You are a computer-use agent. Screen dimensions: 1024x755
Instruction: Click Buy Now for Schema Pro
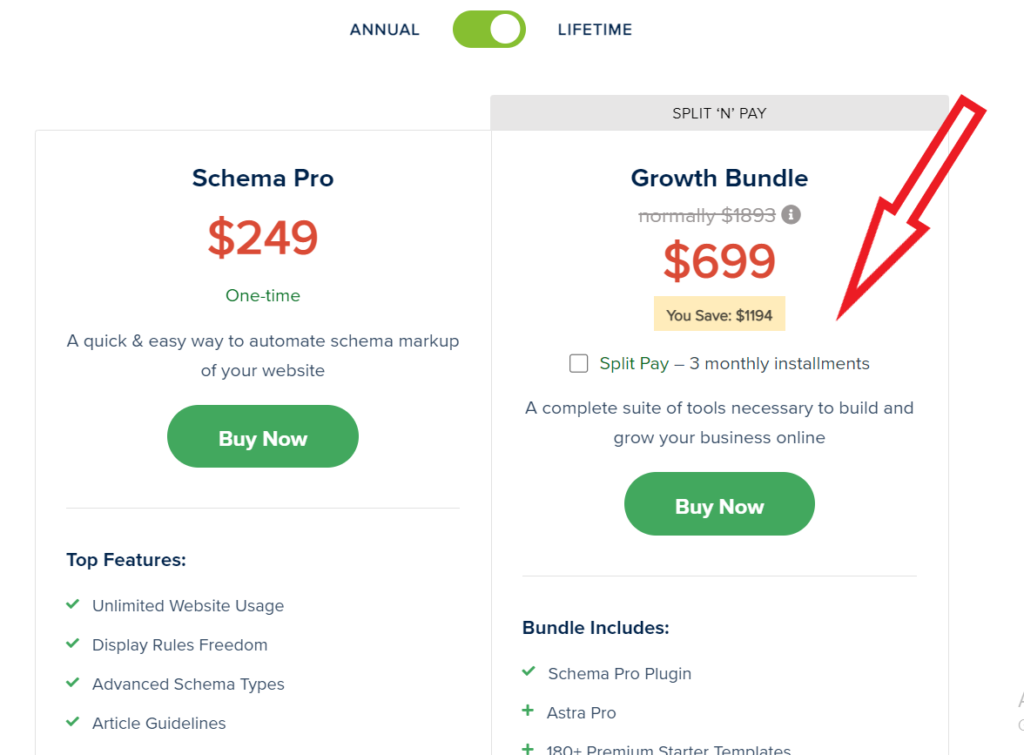click(262, 437)
